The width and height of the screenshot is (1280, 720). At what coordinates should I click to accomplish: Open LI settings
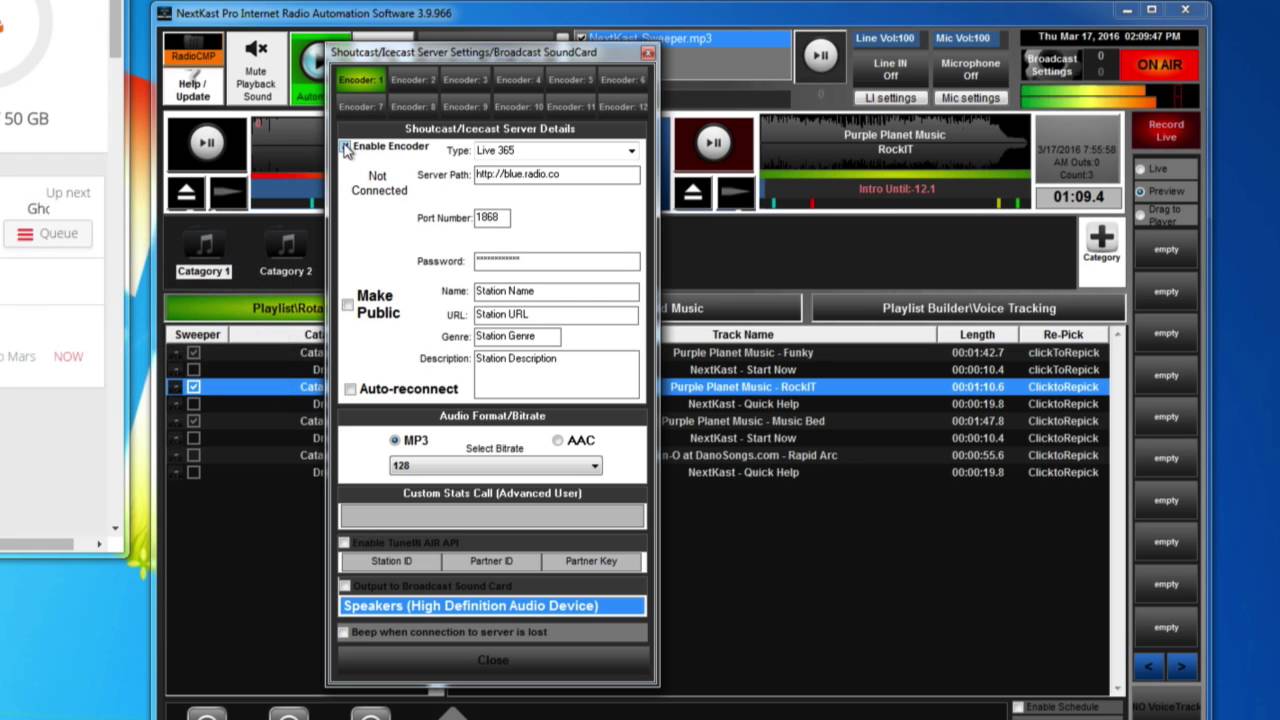[890, 98]
